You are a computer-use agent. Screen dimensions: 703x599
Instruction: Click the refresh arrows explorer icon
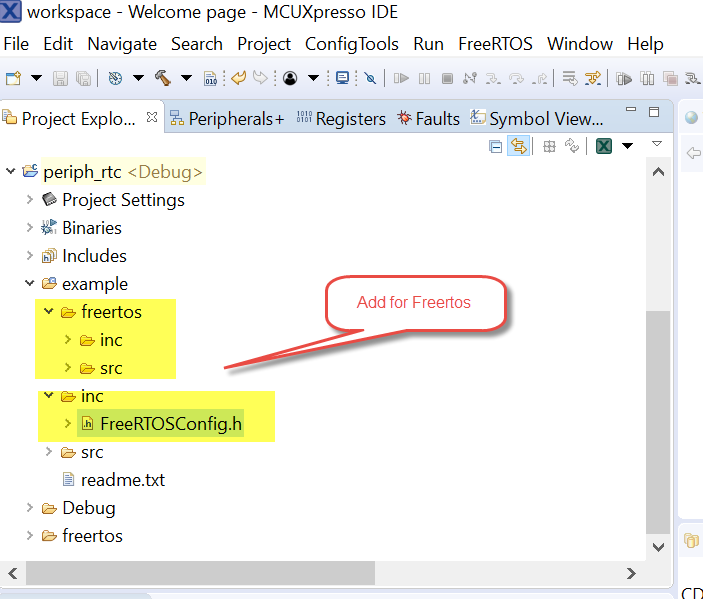(x=572, y=146)
